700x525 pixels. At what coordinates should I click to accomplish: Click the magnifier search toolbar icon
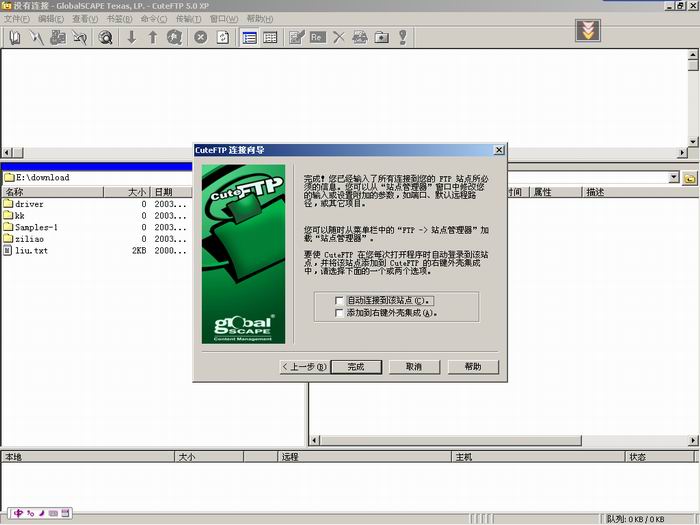pyautogui.click(x=105, y=38)
